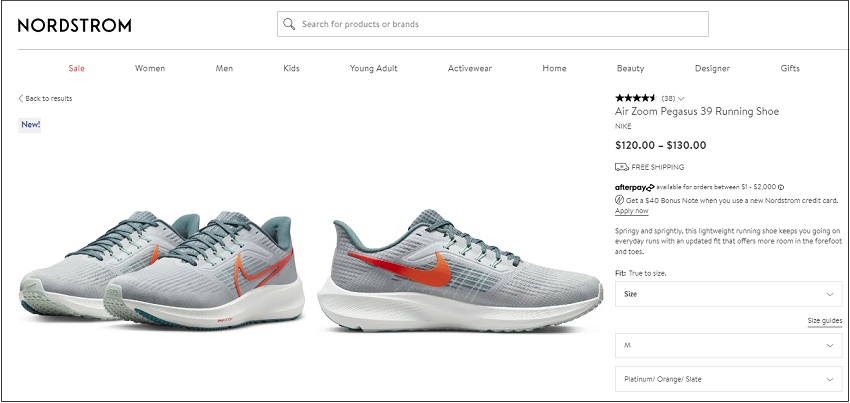Screen dimensions: 850x403
Task: Open the Kids menu
Action: point(291,68)
